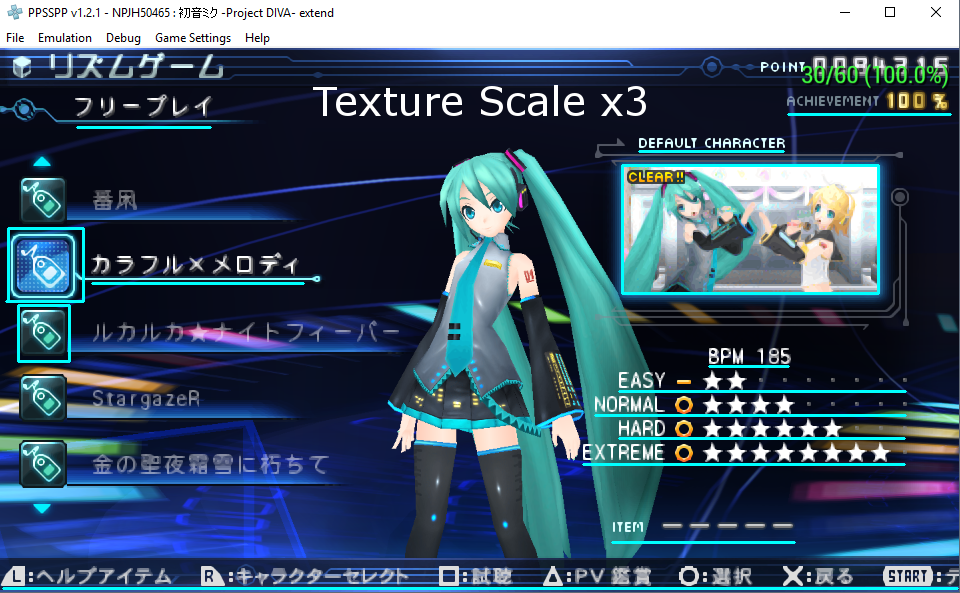The image size is (960, 593).
Task: Click the カラフル×メロディ song title
Action: click(x=194, y=265)
